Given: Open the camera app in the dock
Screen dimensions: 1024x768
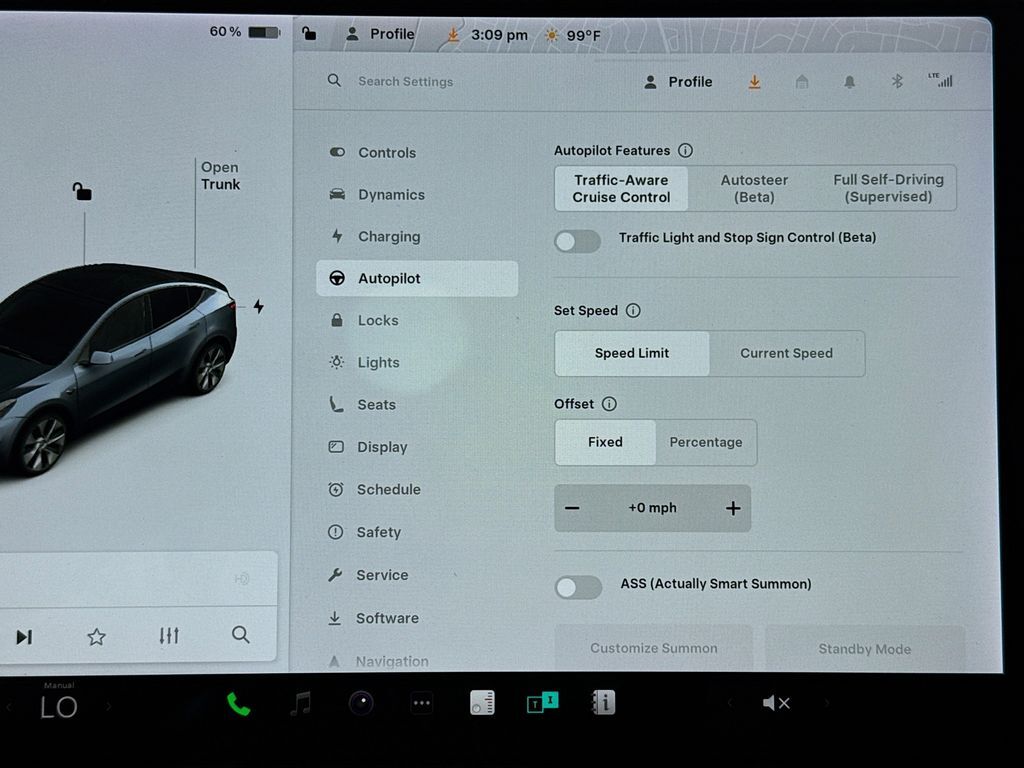Looking at the screenshot, I should tap(361, 703).
